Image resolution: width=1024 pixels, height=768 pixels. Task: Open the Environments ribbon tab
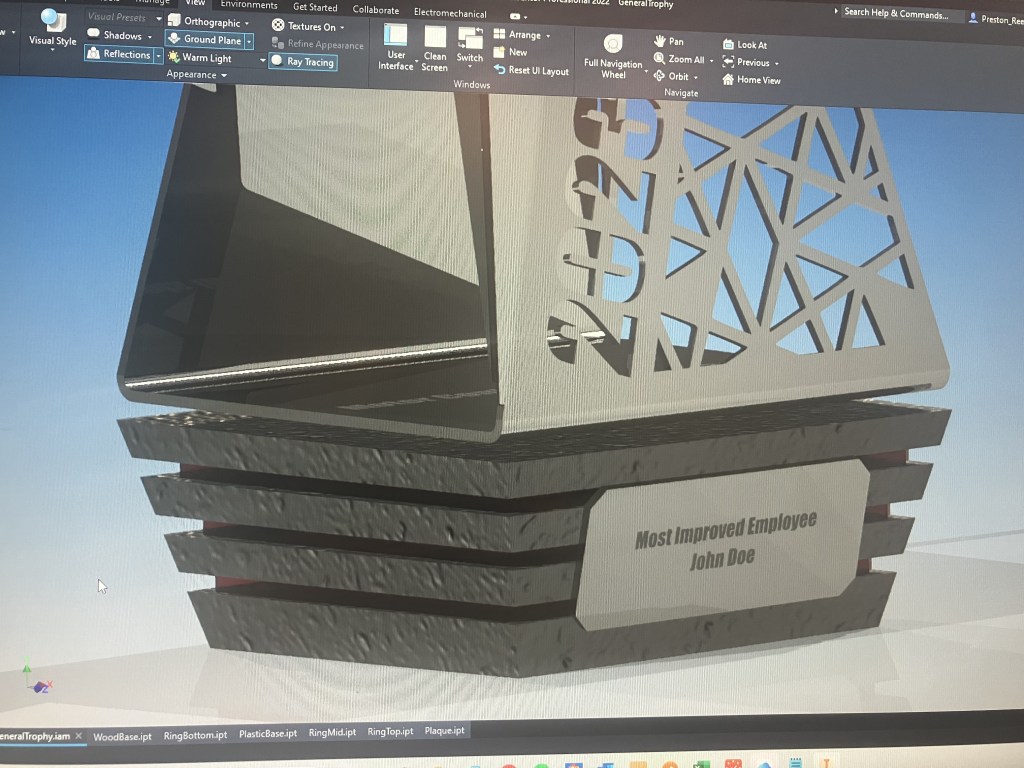[x=249, y=6]
